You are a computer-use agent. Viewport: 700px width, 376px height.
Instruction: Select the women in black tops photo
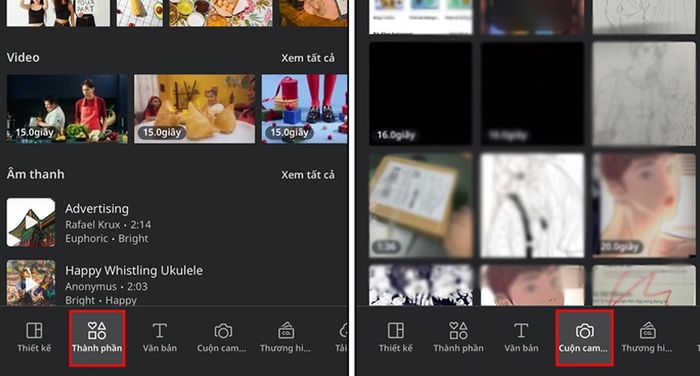[58, 13]
